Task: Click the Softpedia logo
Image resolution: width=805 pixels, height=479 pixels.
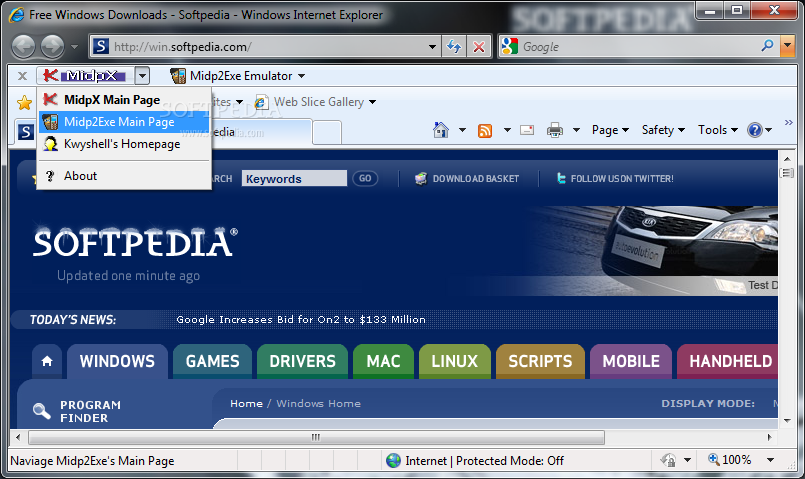Action: 135,243
